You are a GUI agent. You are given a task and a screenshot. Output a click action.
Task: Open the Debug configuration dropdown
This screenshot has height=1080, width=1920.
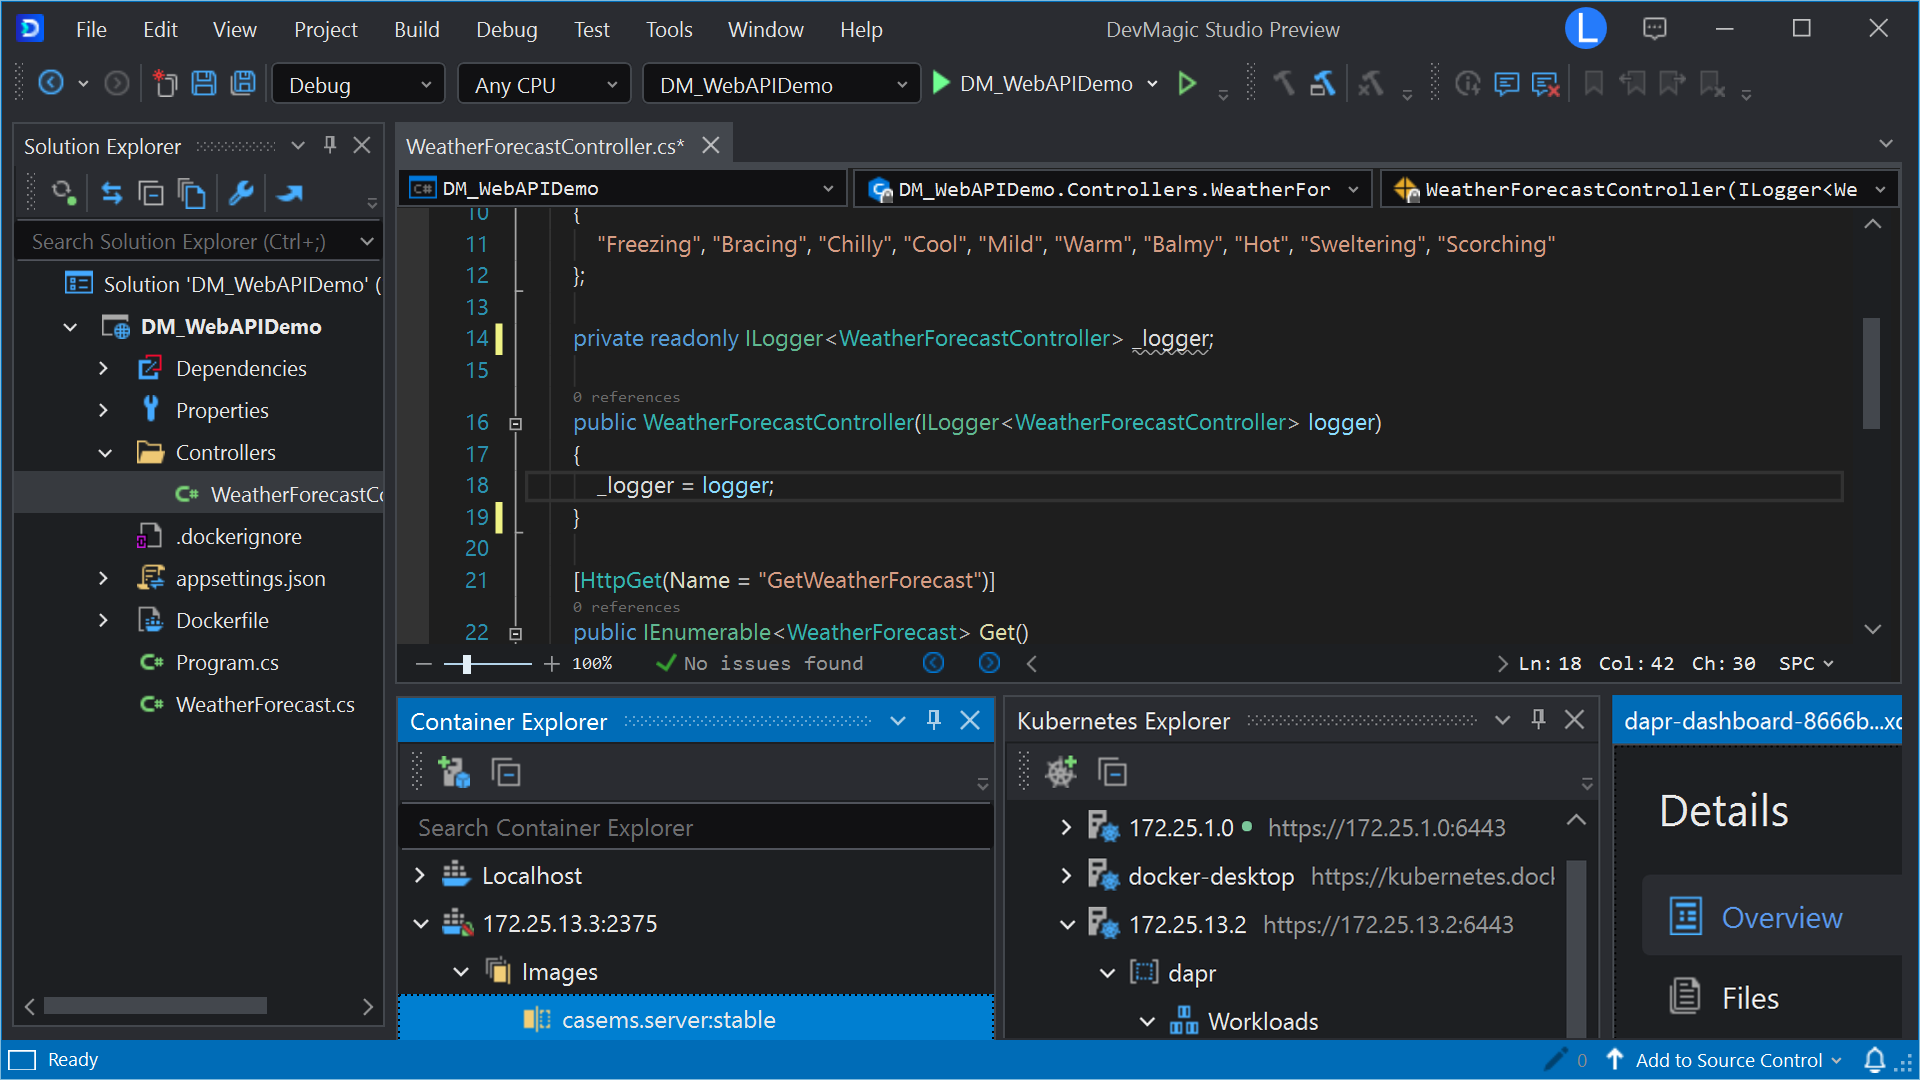[x=358, y=84]
